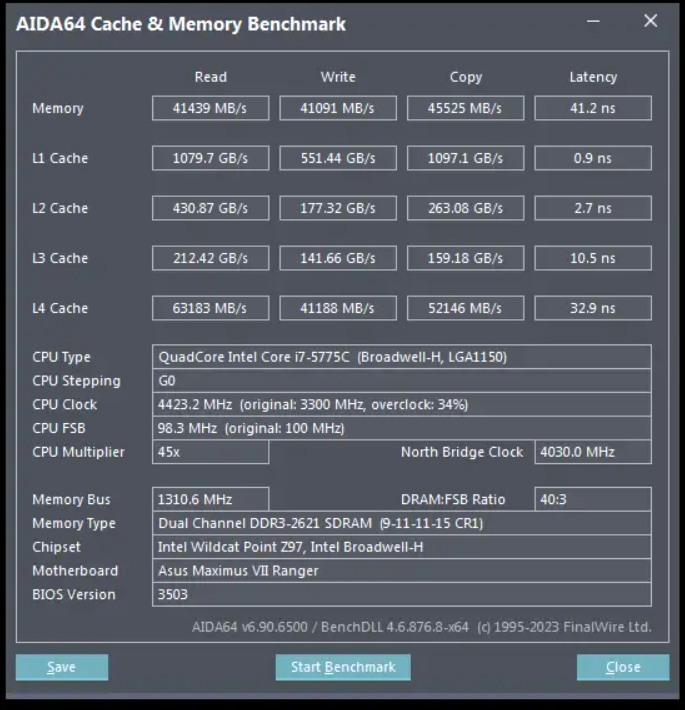The height and width of the screenshot is (710, 685).
Task: Select L2 Cache copy 263.08 GB/s
Action: (465, 208)
